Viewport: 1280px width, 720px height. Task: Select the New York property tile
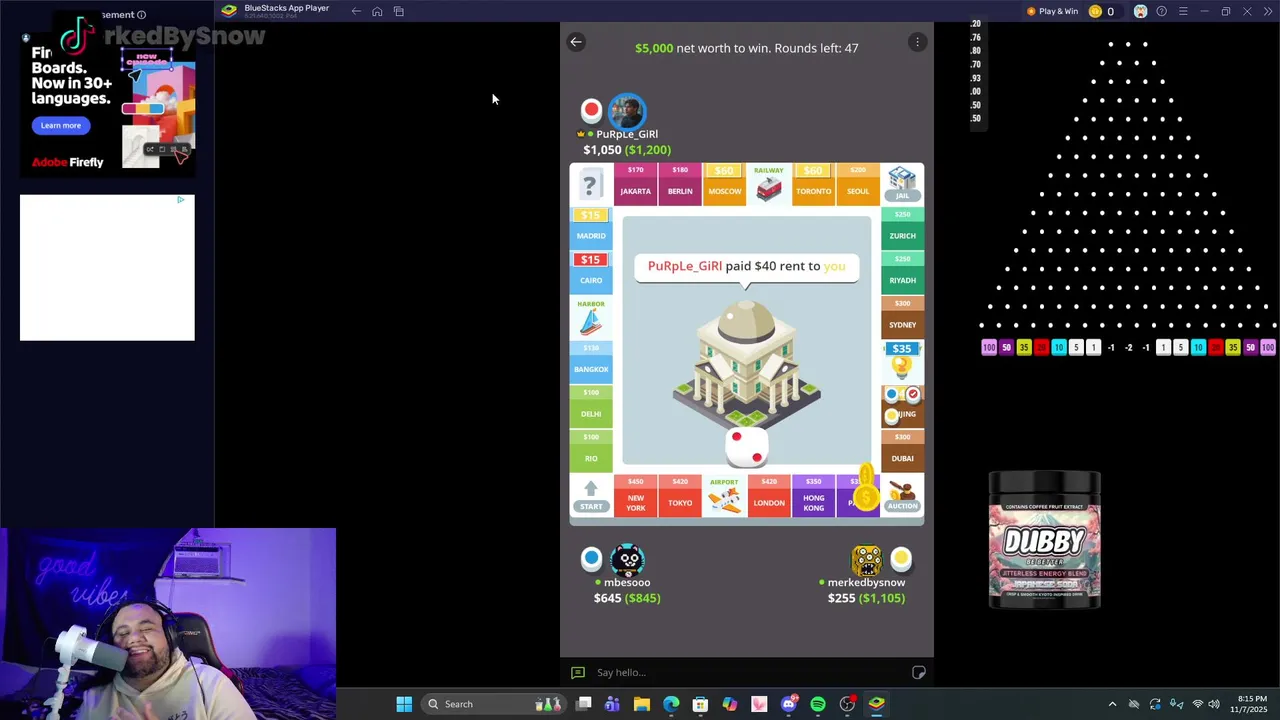pos(635,496)
